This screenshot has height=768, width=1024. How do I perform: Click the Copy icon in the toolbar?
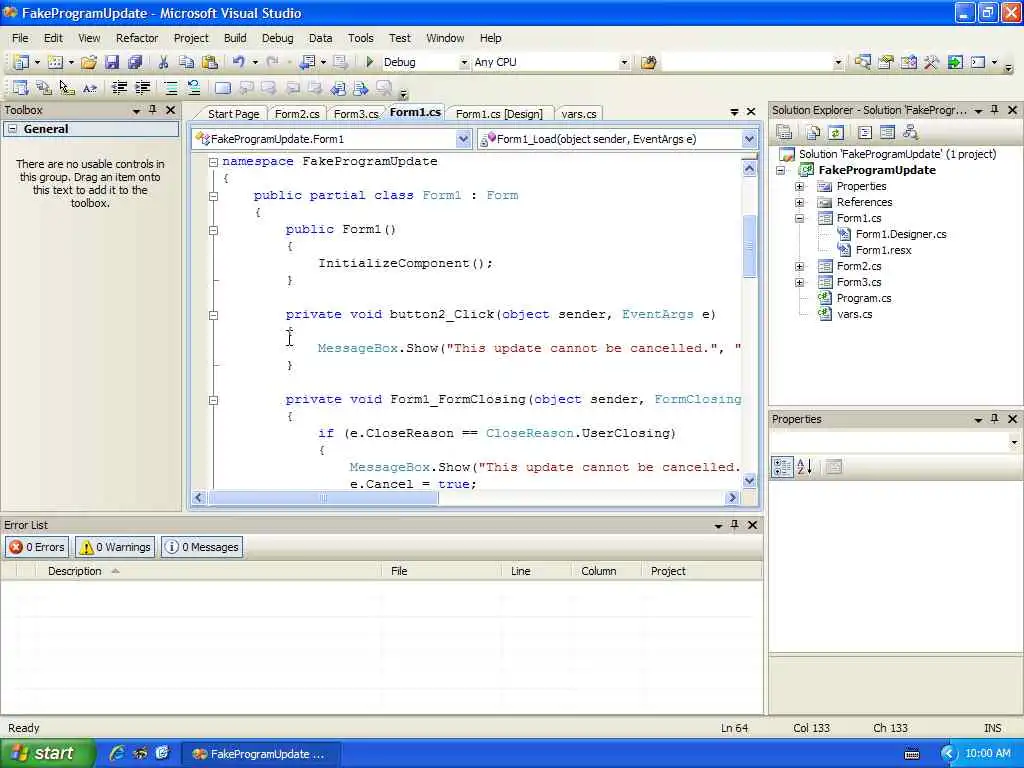tap(186, 62)
